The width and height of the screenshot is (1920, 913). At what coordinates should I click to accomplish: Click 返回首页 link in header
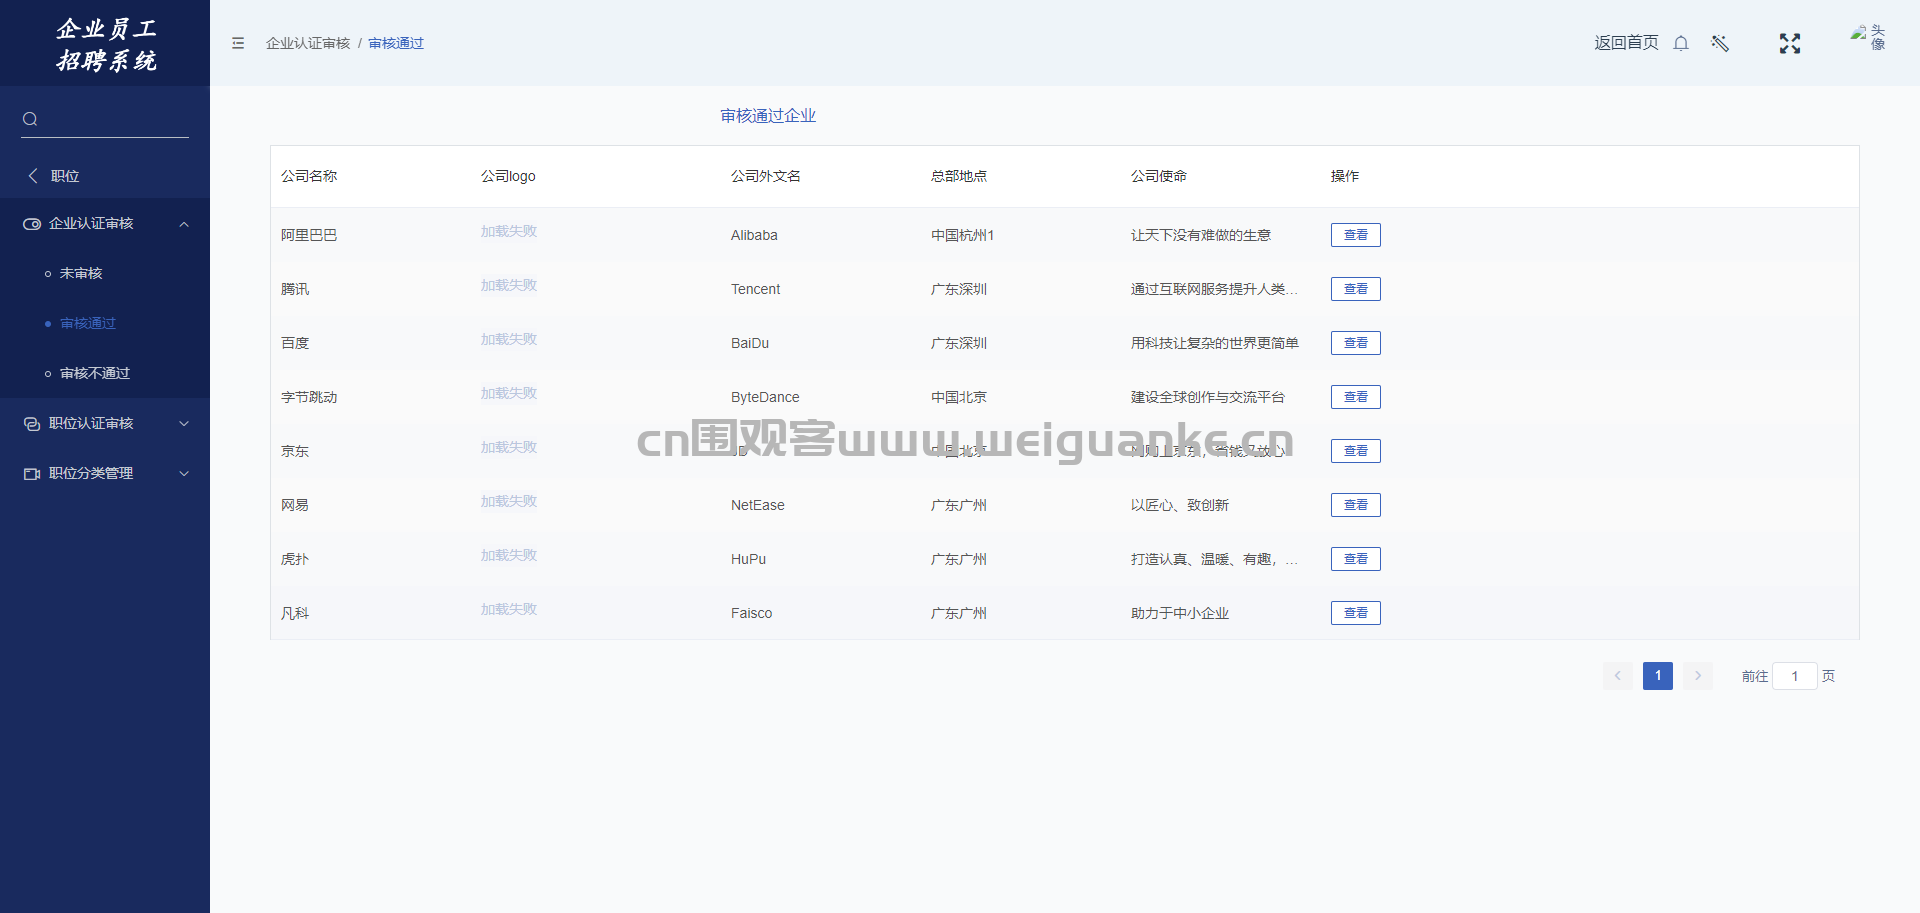pos(1626,43)
